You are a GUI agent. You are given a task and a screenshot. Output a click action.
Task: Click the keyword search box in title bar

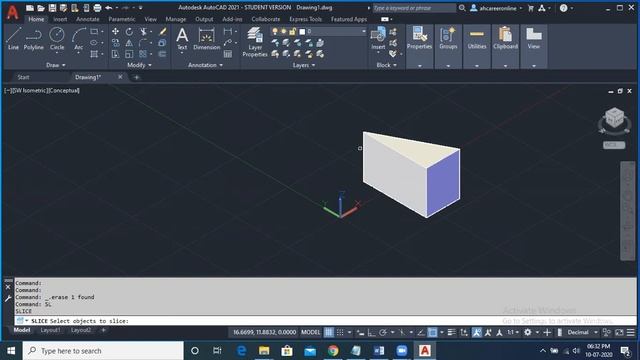coord(414,8)
